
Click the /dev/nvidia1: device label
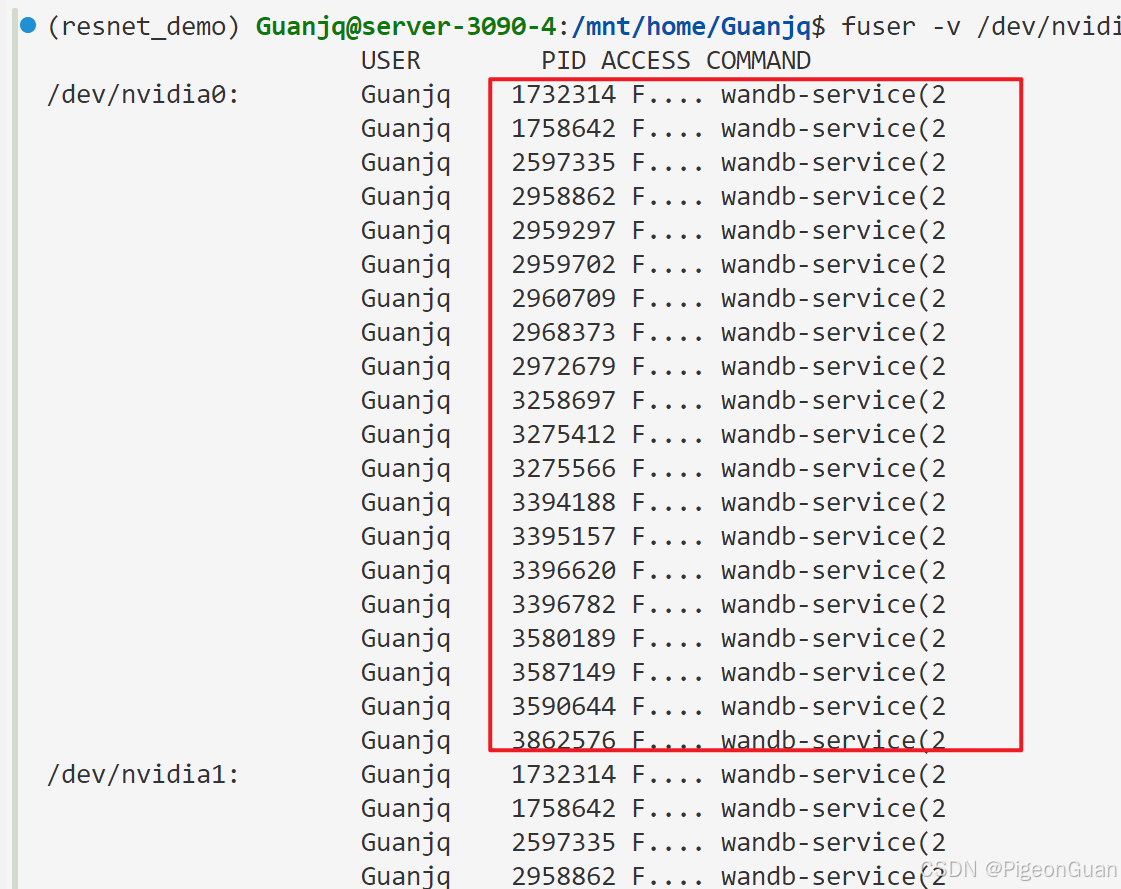click(x=143, y=775)
